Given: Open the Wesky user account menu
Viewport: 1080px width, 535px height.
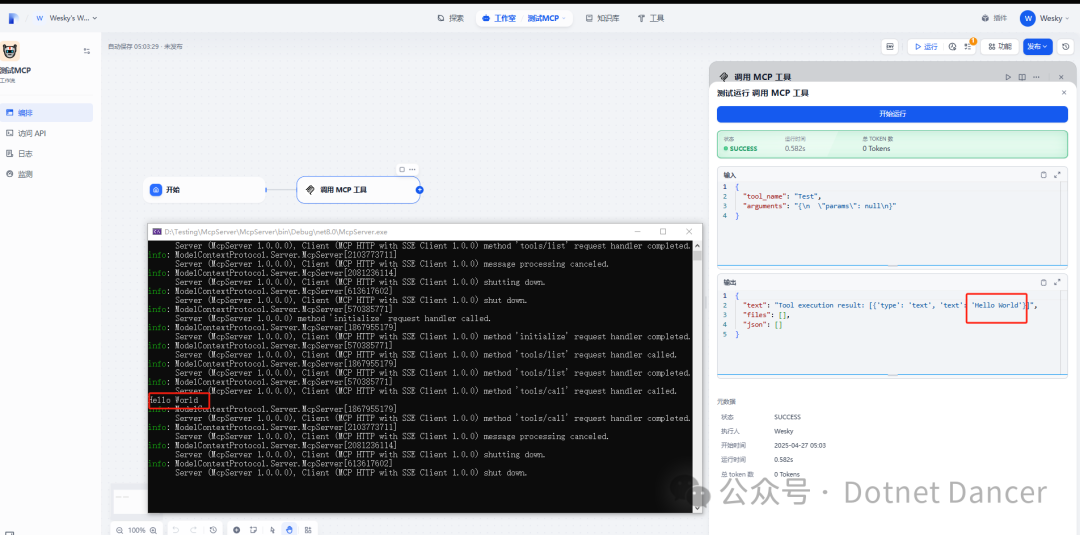Looking at the screenshot, I should 1046,19.
